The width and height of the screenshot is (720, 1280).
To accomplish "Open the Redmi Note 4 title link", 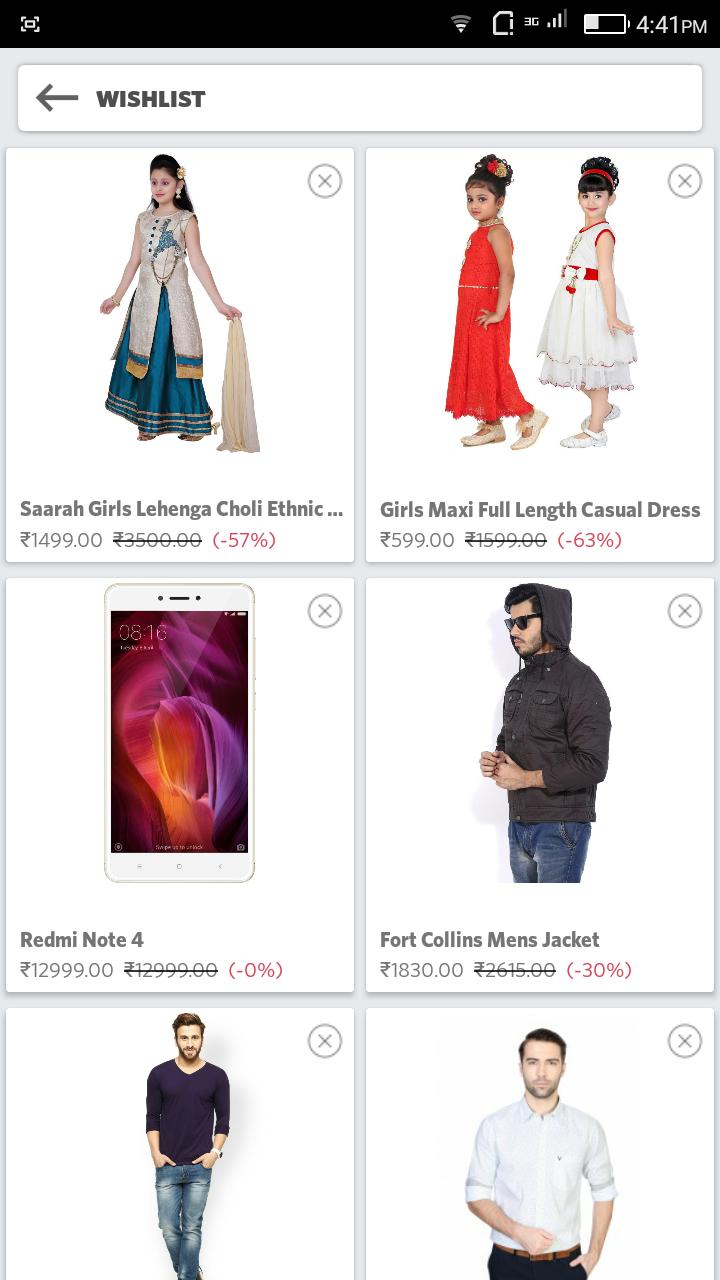I will pyautogui.click(x=82, y=940).
